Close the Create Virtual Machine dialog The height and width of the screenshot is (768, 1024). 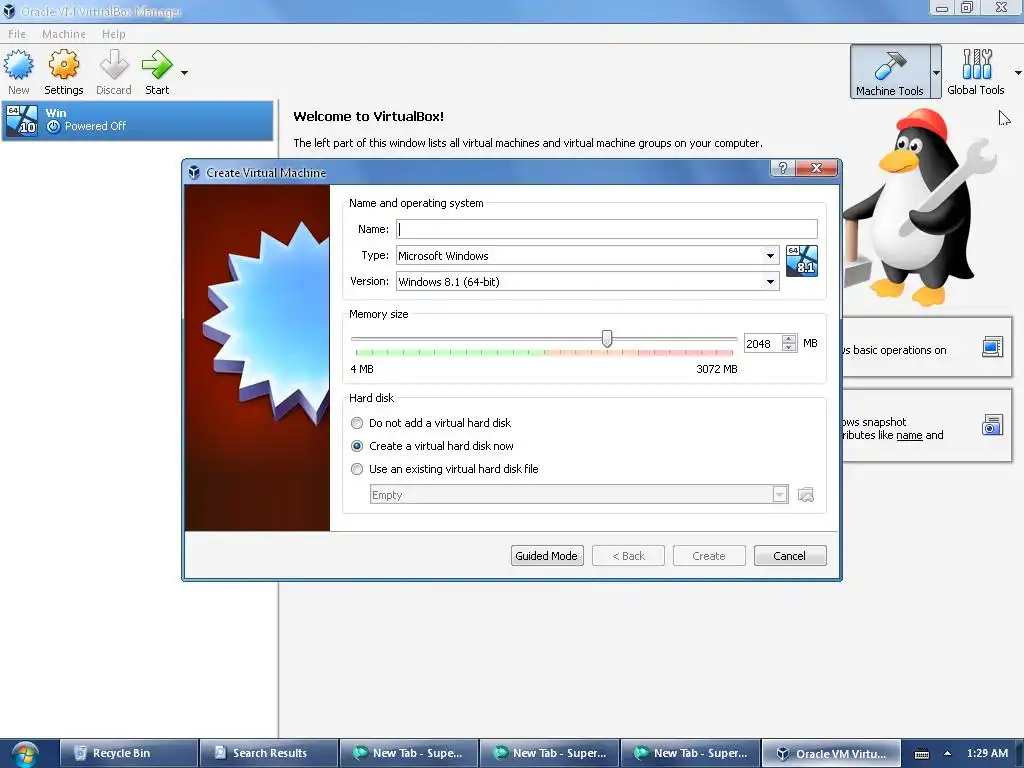tap(816, 168)
